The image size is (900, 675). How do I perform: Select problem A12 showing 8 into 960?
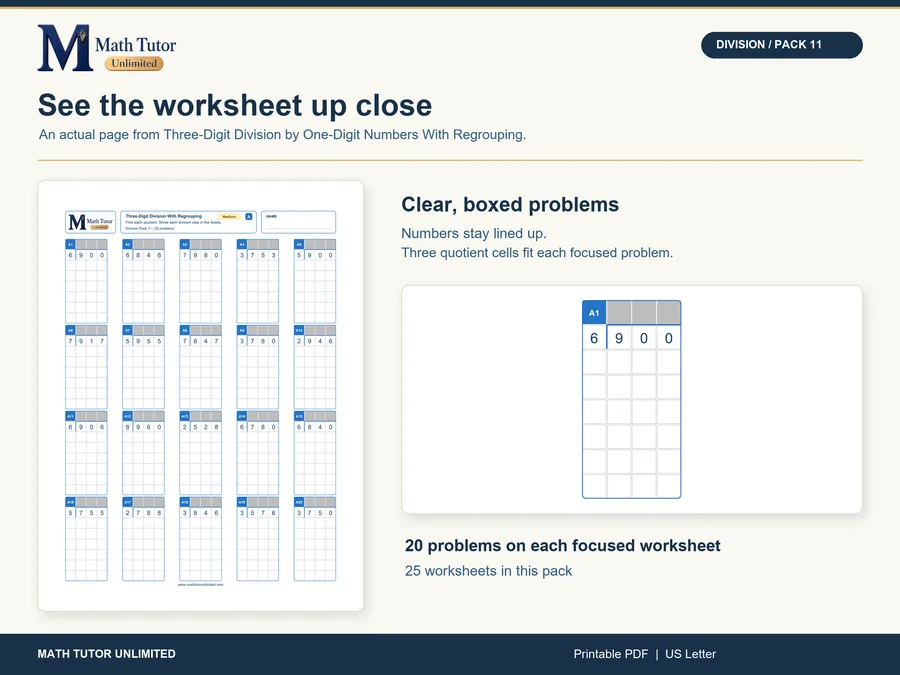point(143,453)
